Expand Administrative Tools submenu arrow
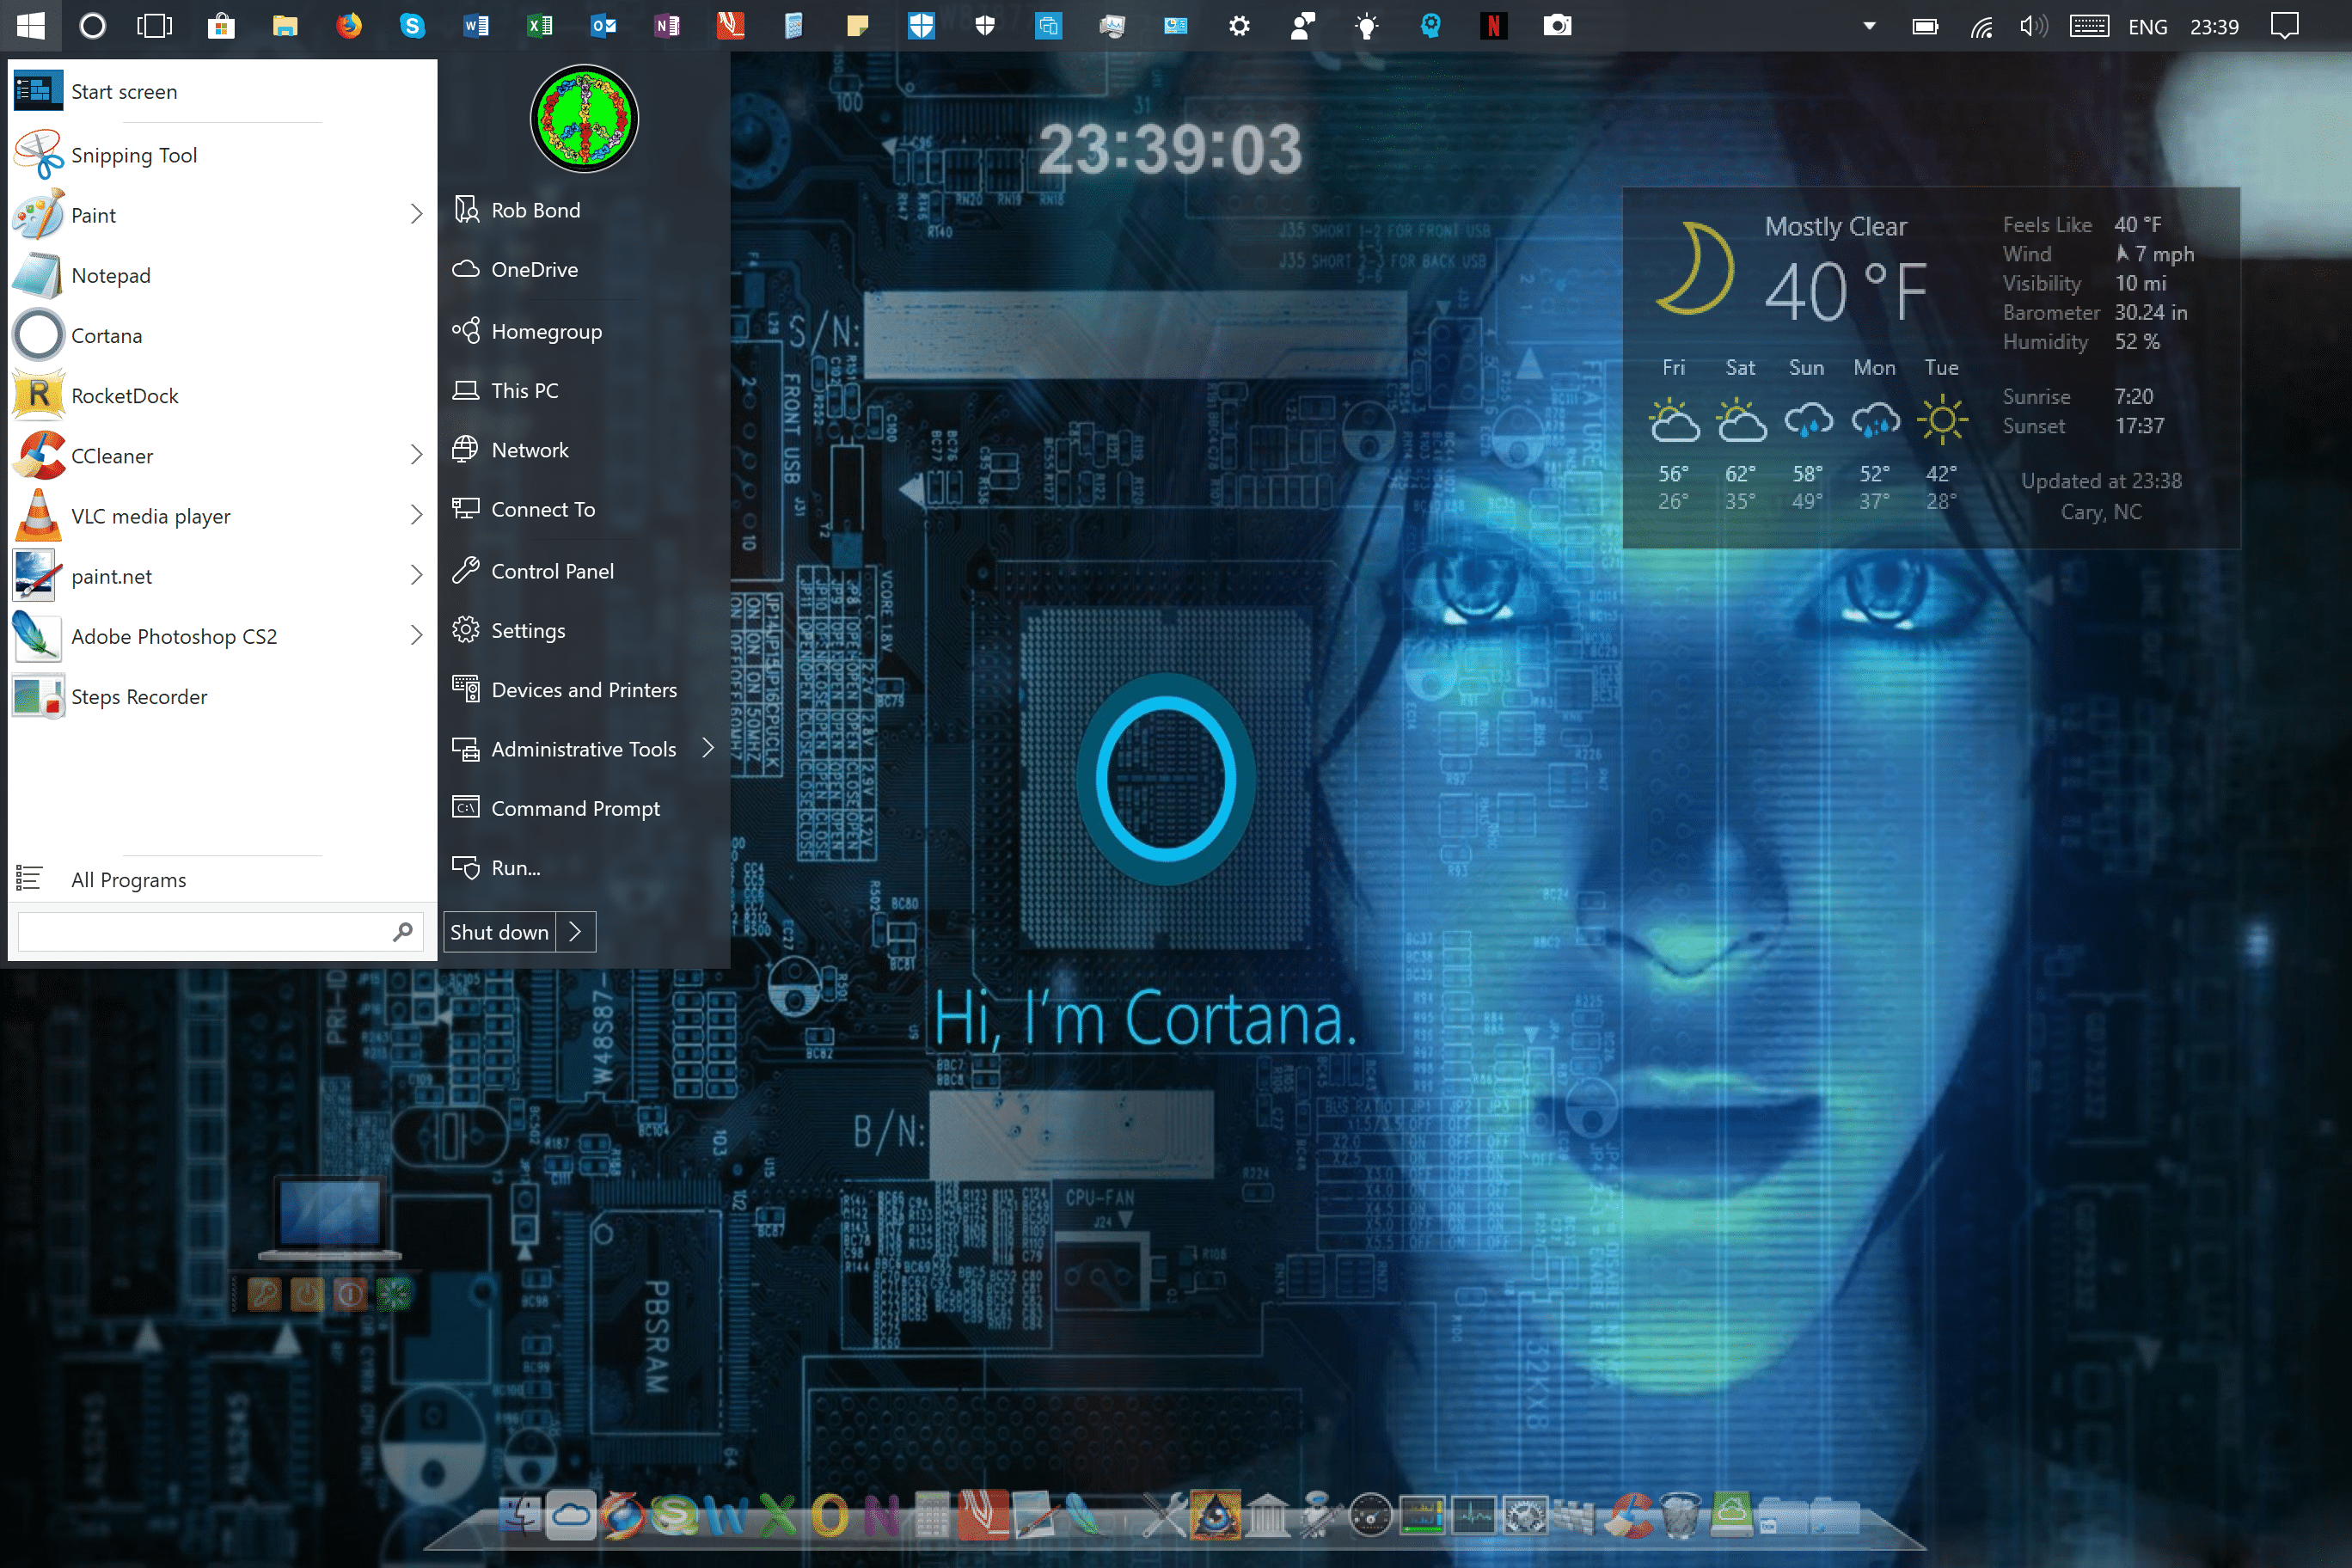Image resolution: width=2352 pixels, height=1568 pixels. tap(708, 748)
